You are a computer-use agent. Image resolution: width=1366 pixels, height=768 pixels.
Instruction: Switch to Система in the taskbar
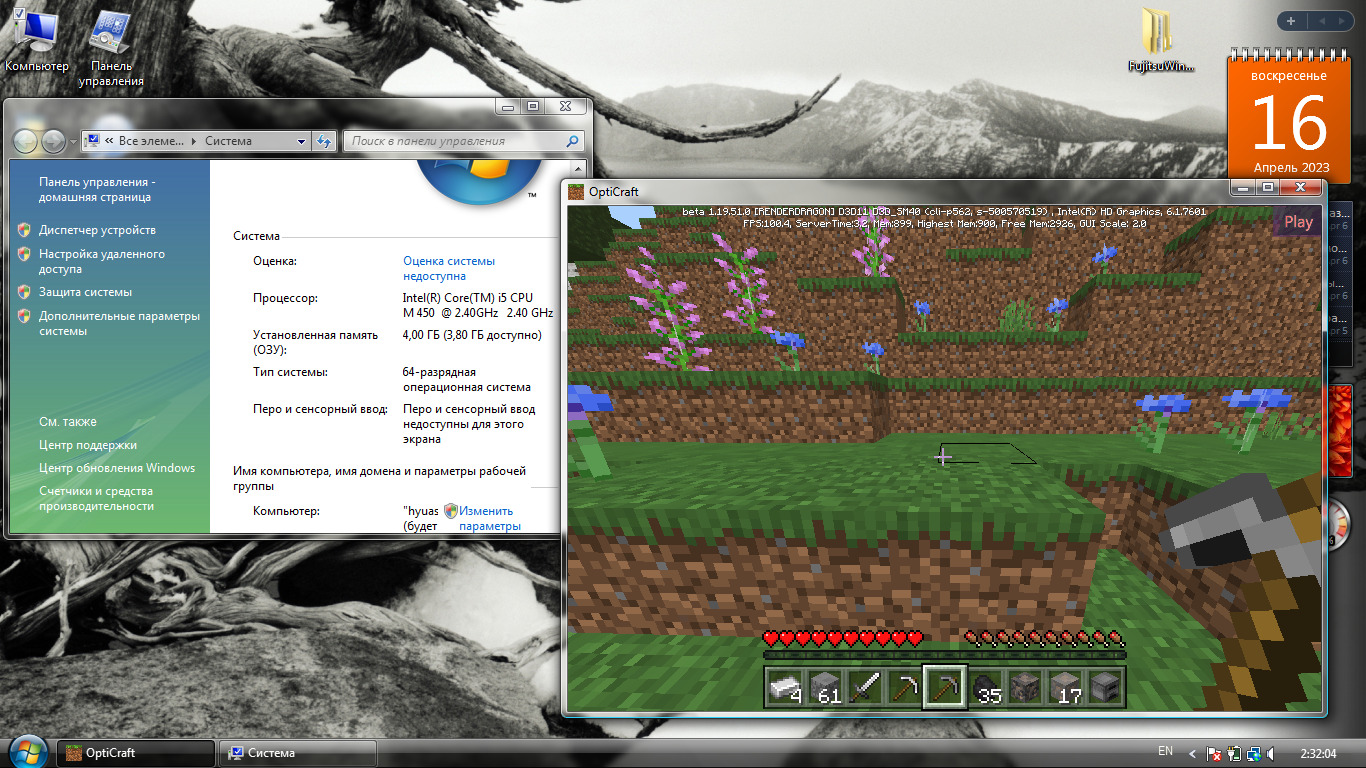(x=298, y=753)
